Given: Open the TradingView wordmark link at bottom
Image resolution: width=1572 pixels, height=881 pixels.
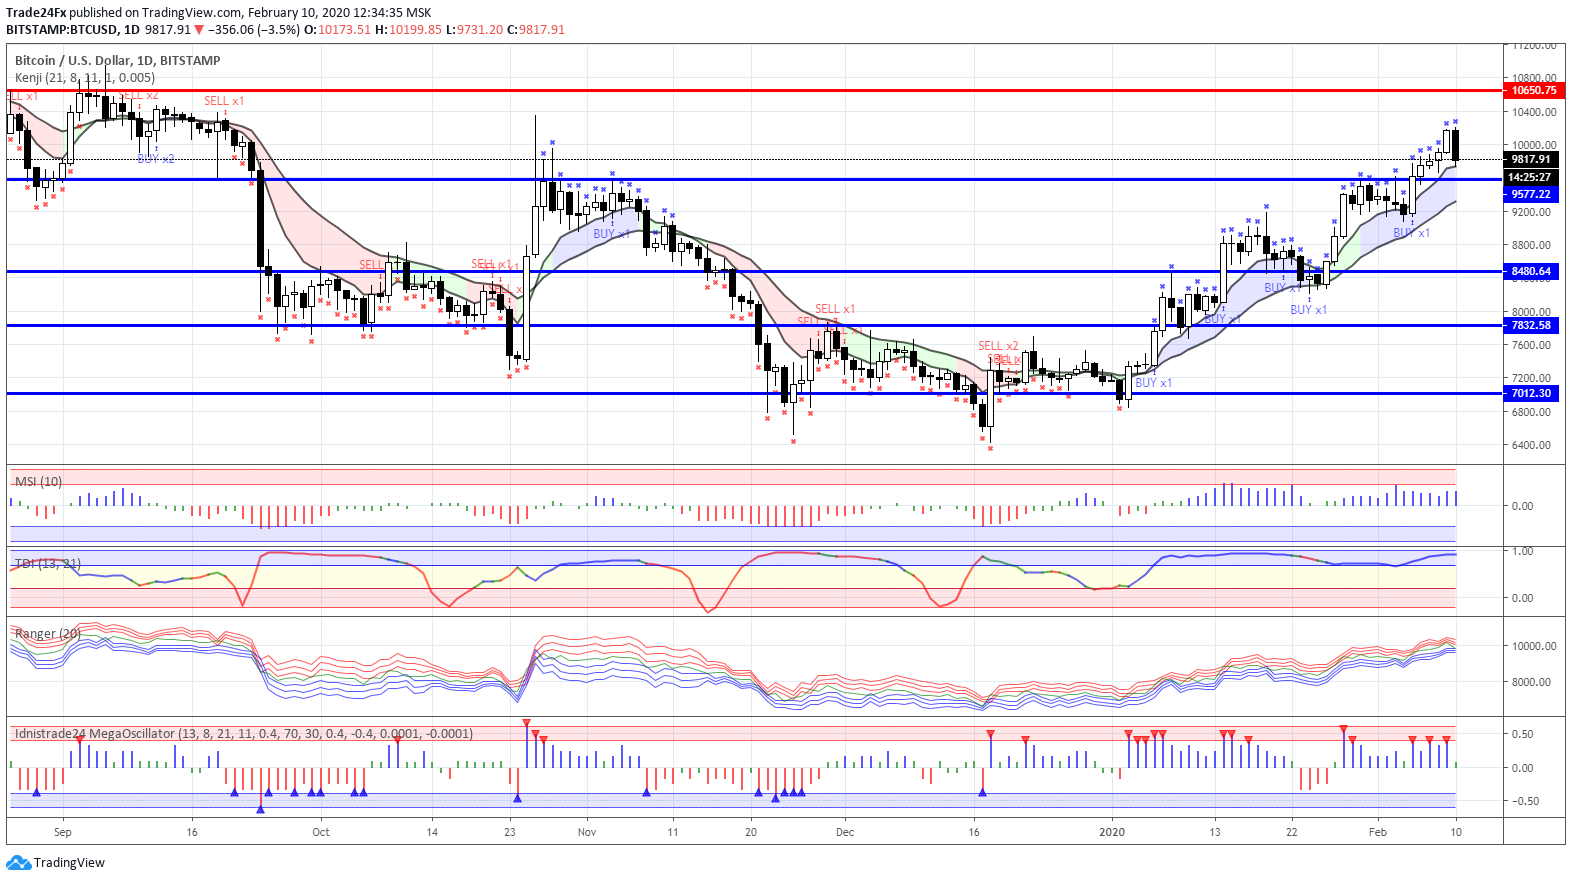Looking at the screenshot, I should pos(69,862).
